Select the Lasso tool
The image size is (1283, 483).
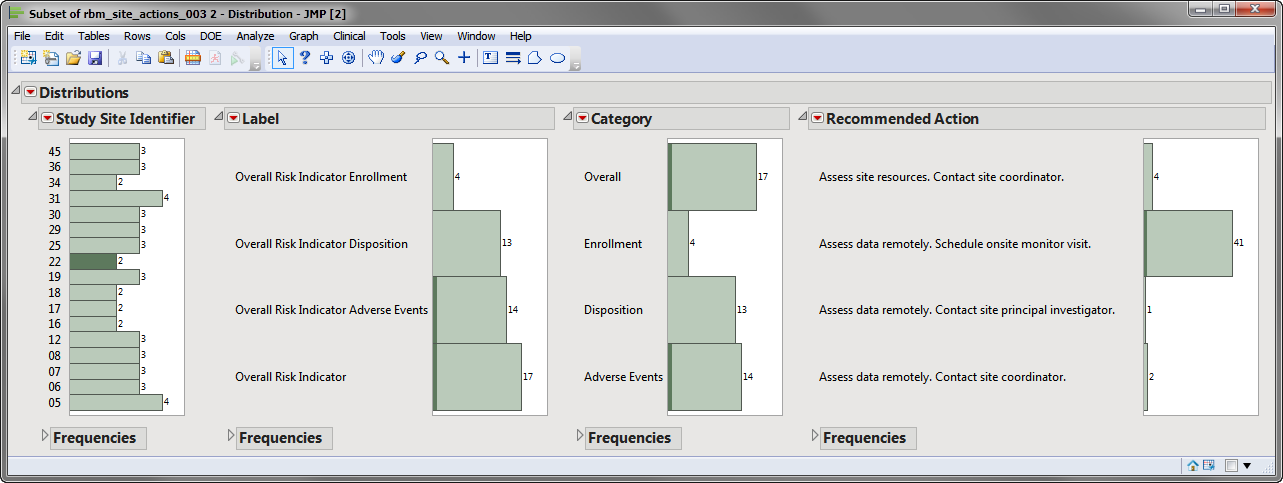420,58
